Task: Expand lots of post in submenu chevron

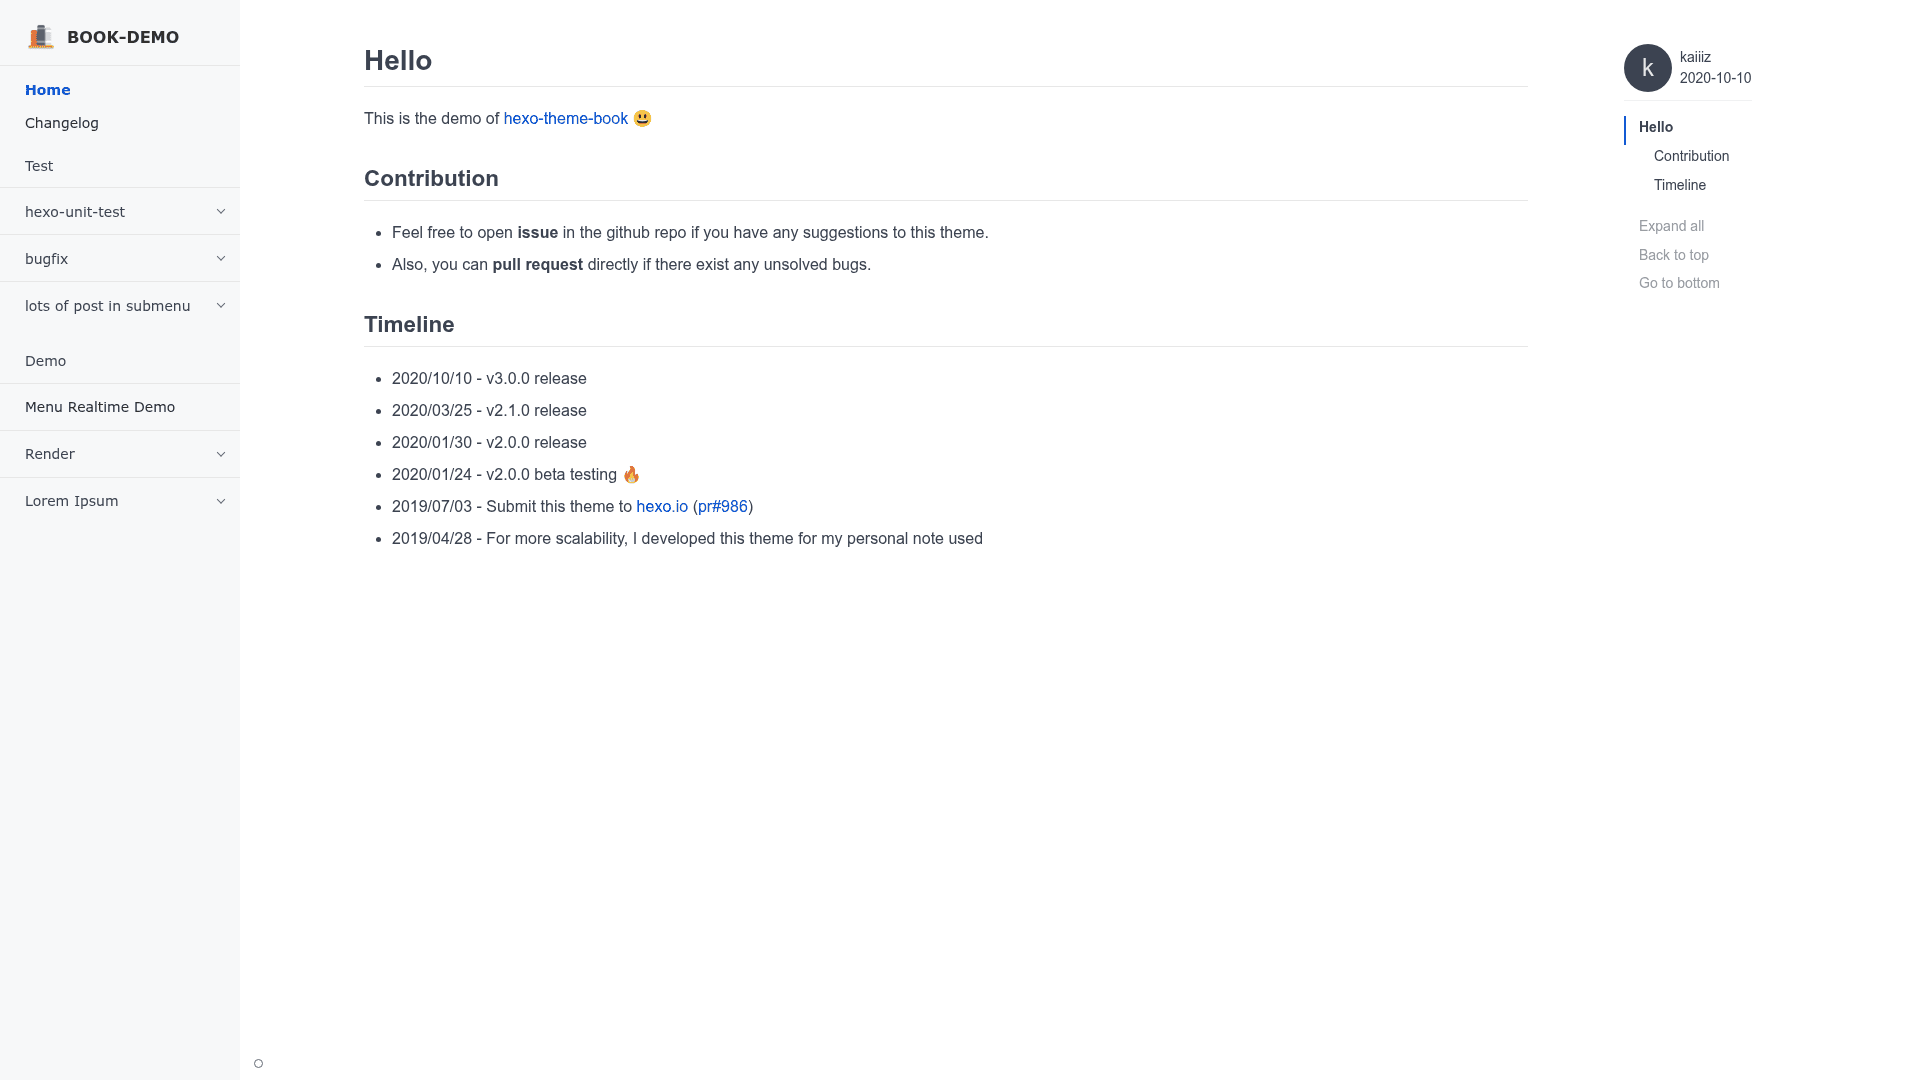Action: click(x=221, y=306)
